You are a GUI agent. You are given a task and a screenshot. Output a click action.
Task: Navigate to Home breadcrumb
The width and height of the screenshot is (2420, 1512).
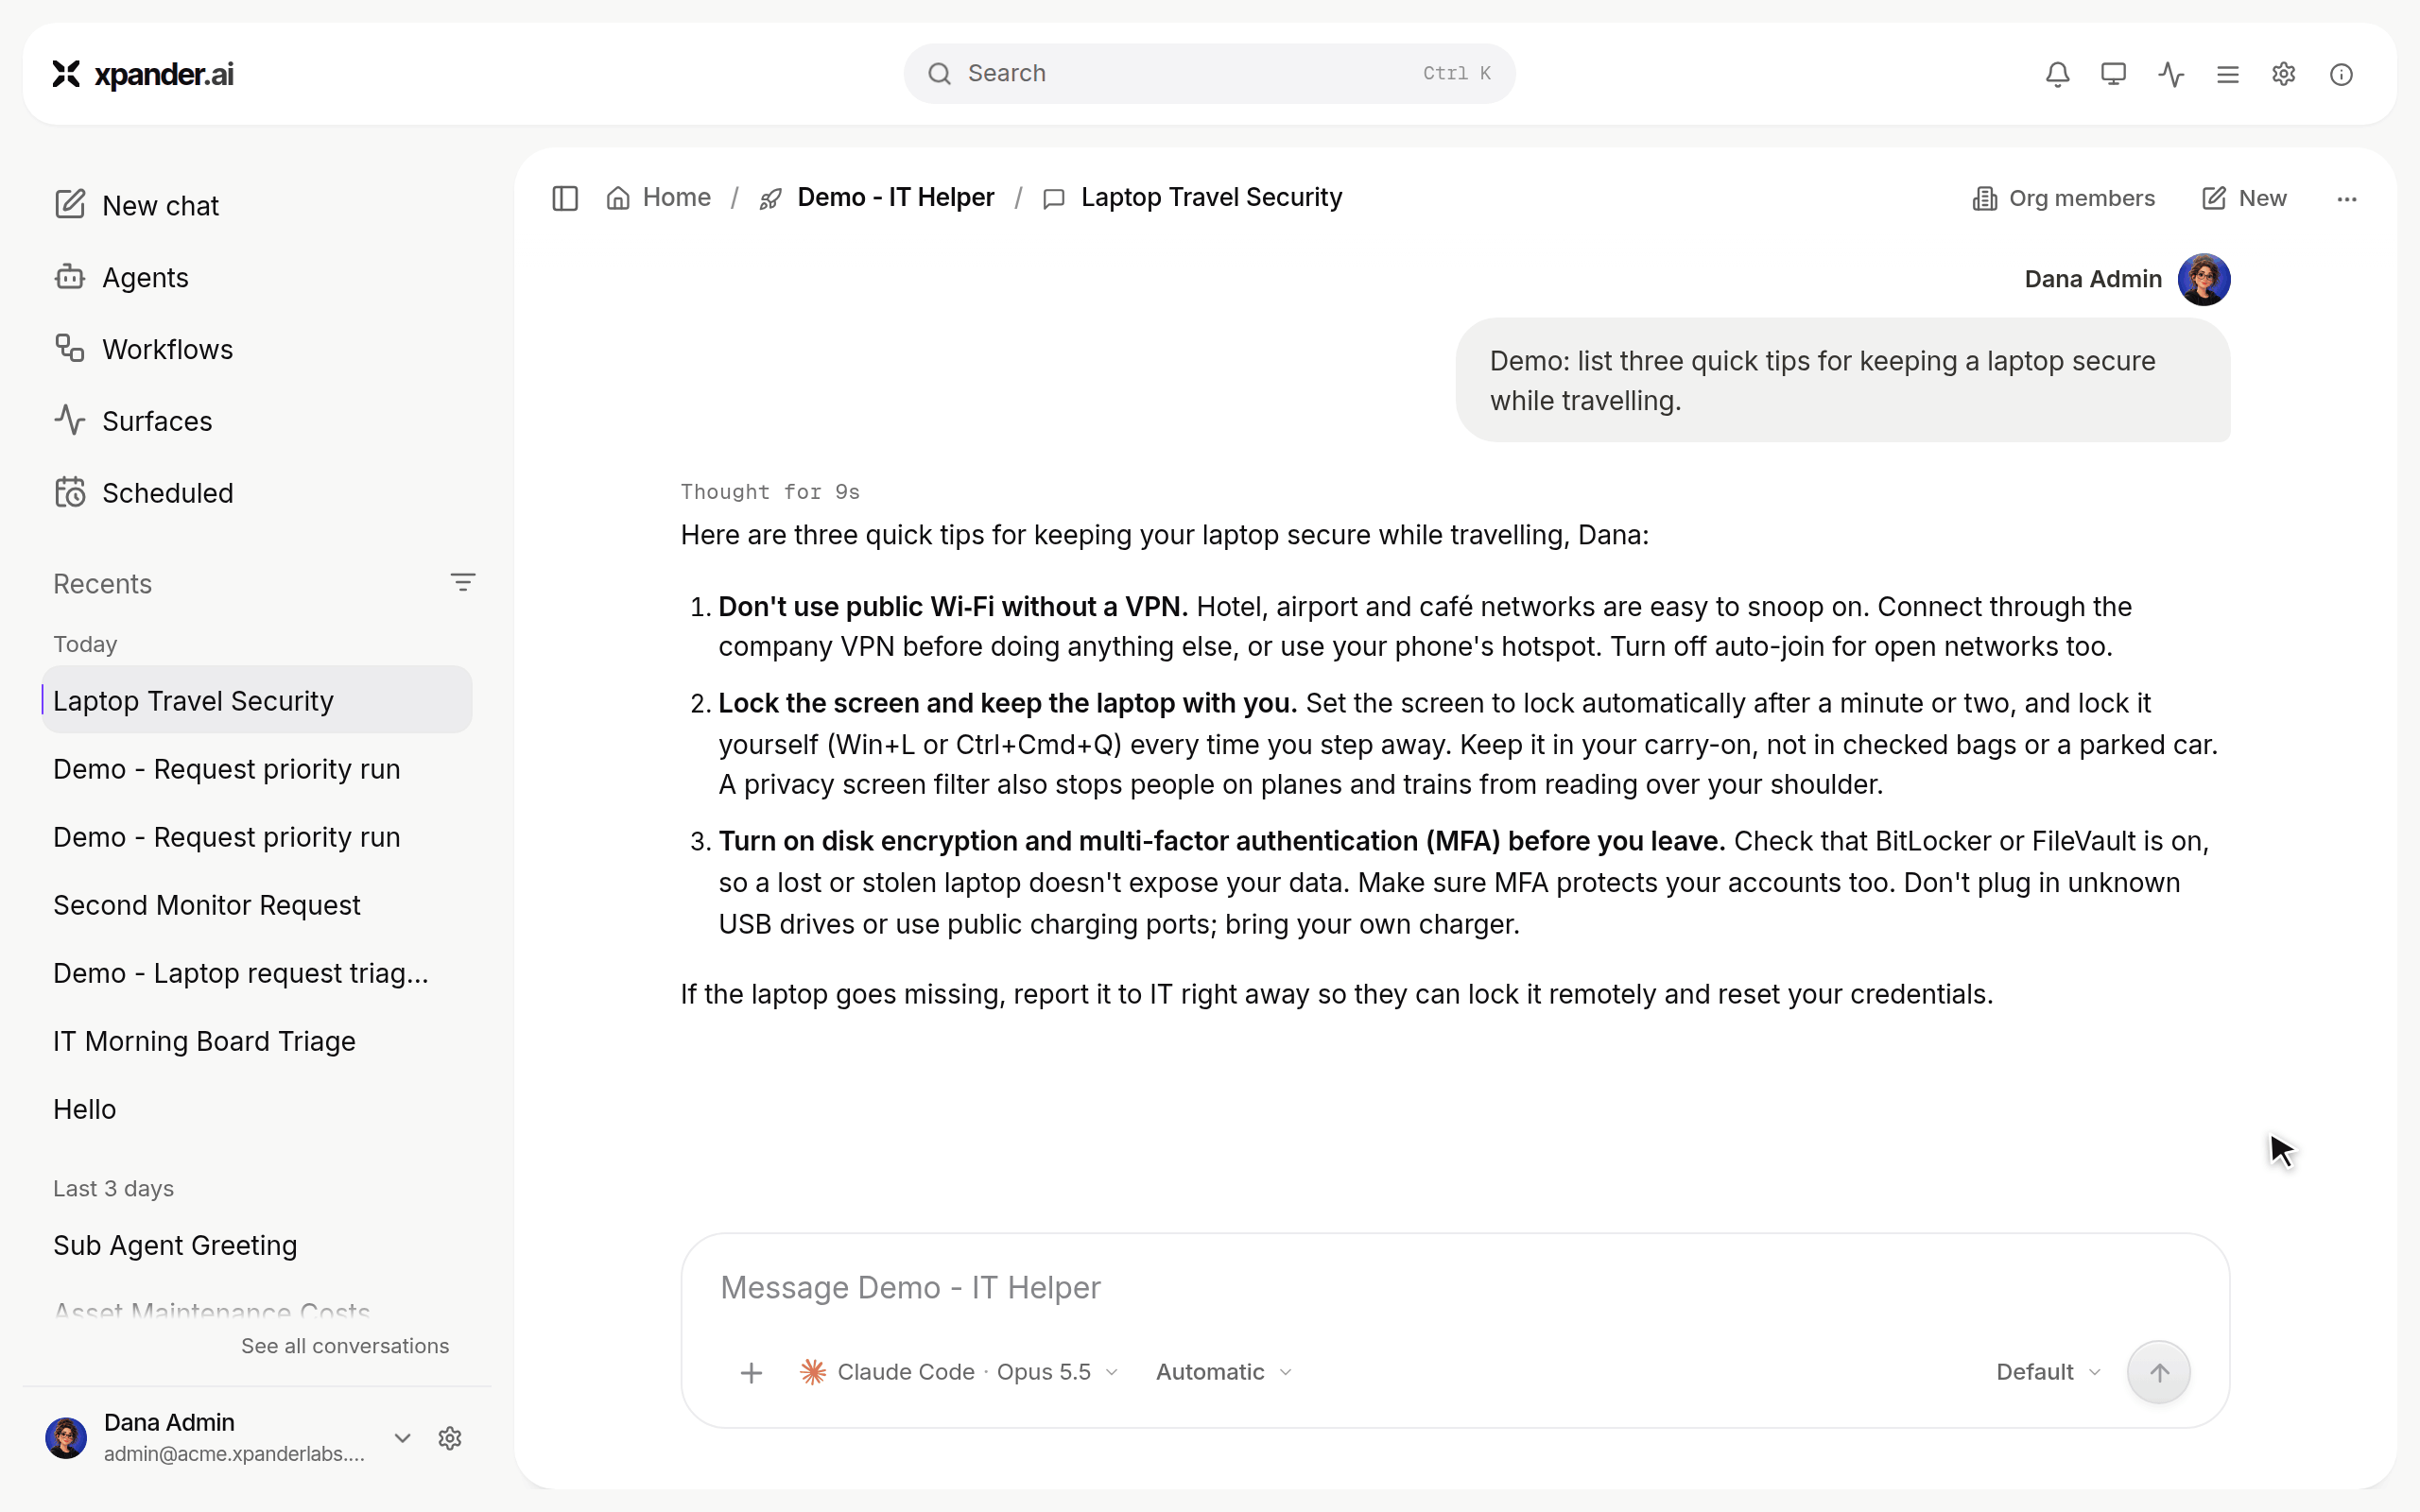click(659, 198)
